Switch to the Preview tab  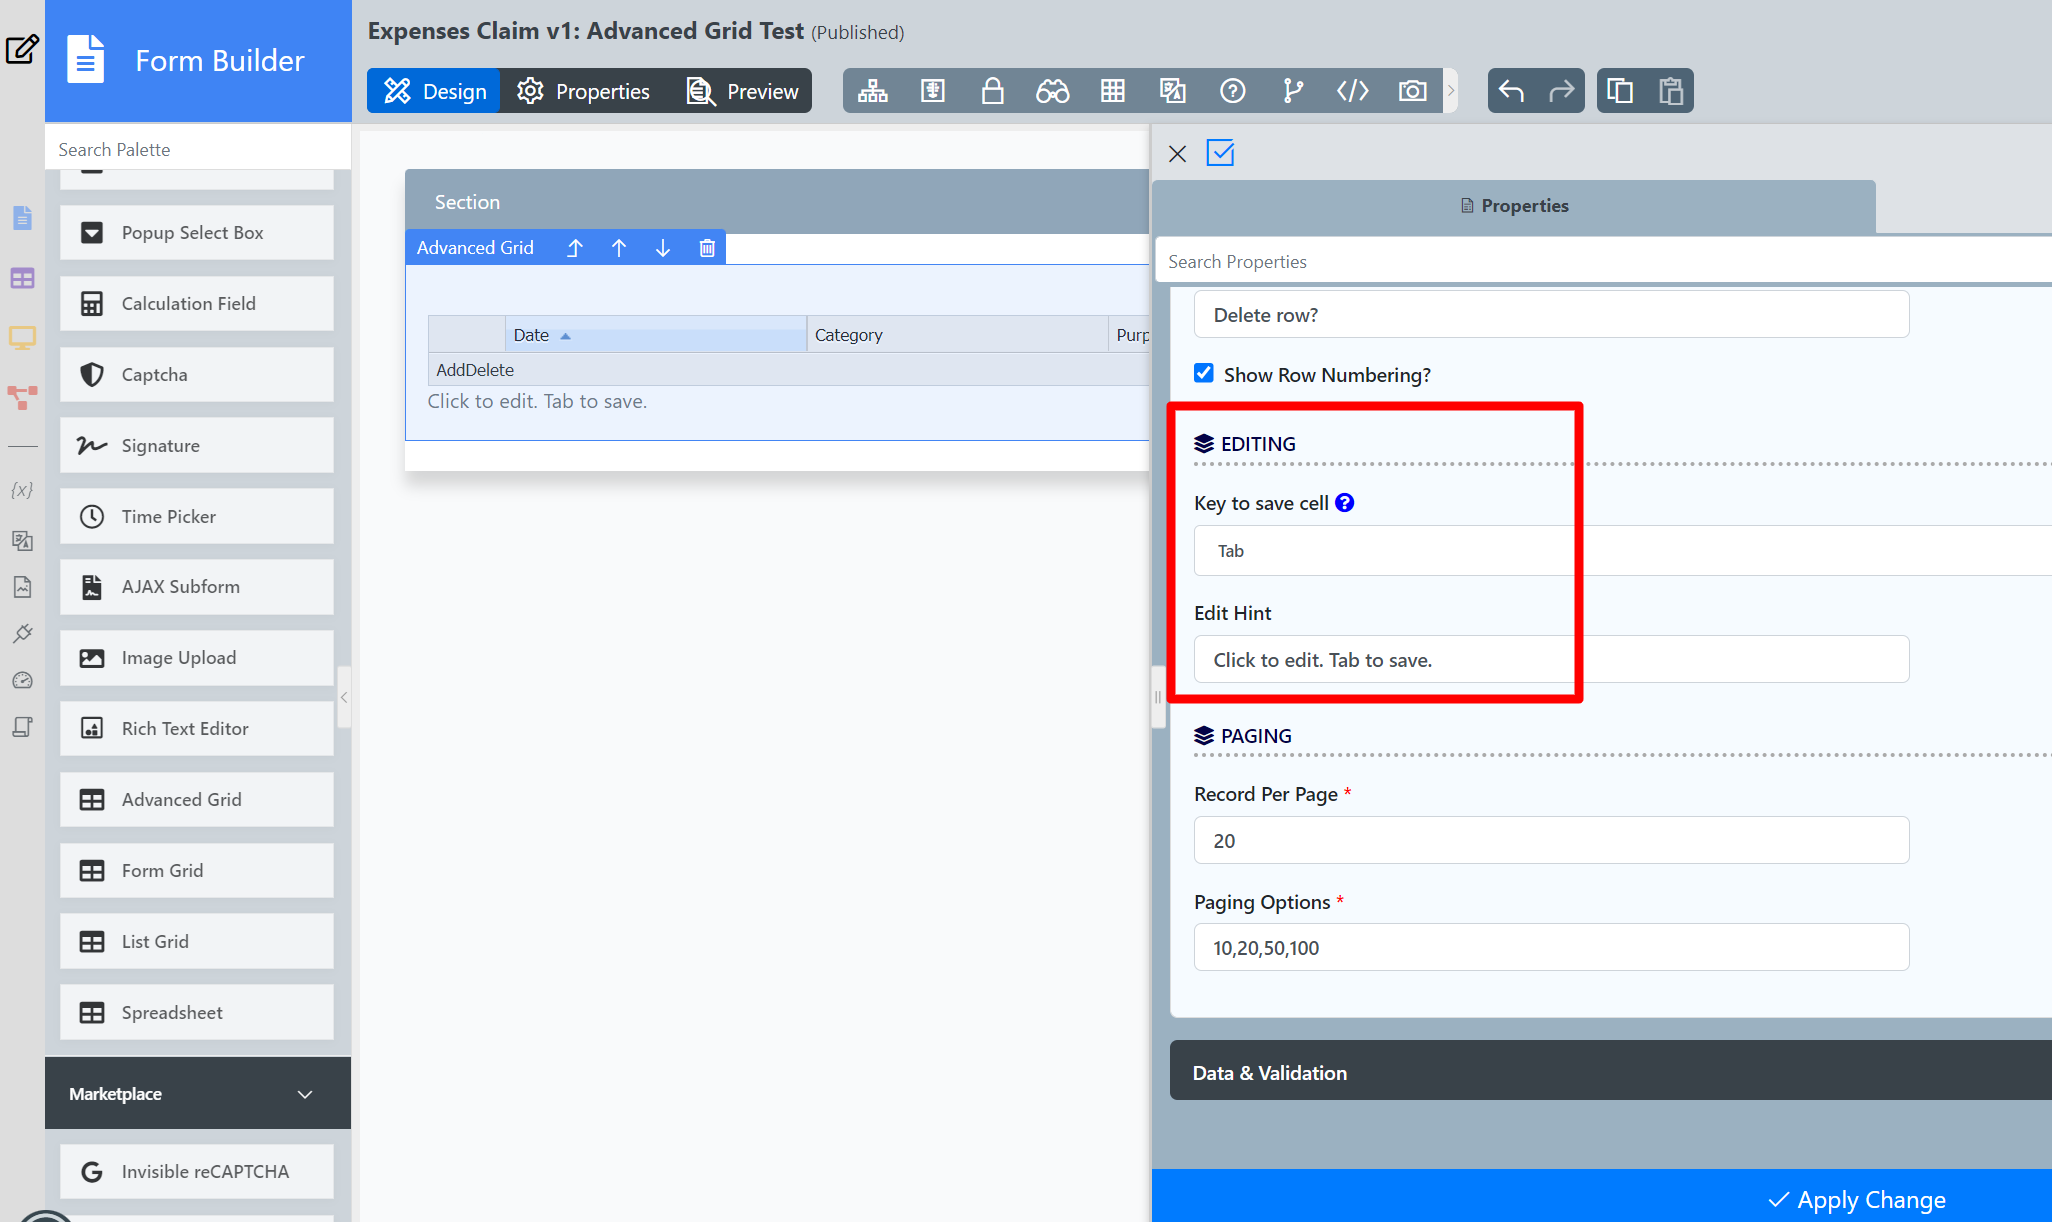pyautogui.click(x=743, y=91)
